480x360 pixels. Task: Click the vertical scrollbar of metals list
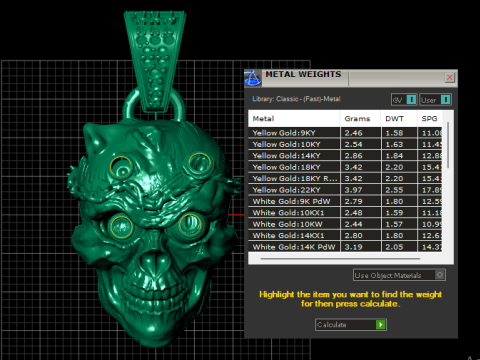(448, 145)
